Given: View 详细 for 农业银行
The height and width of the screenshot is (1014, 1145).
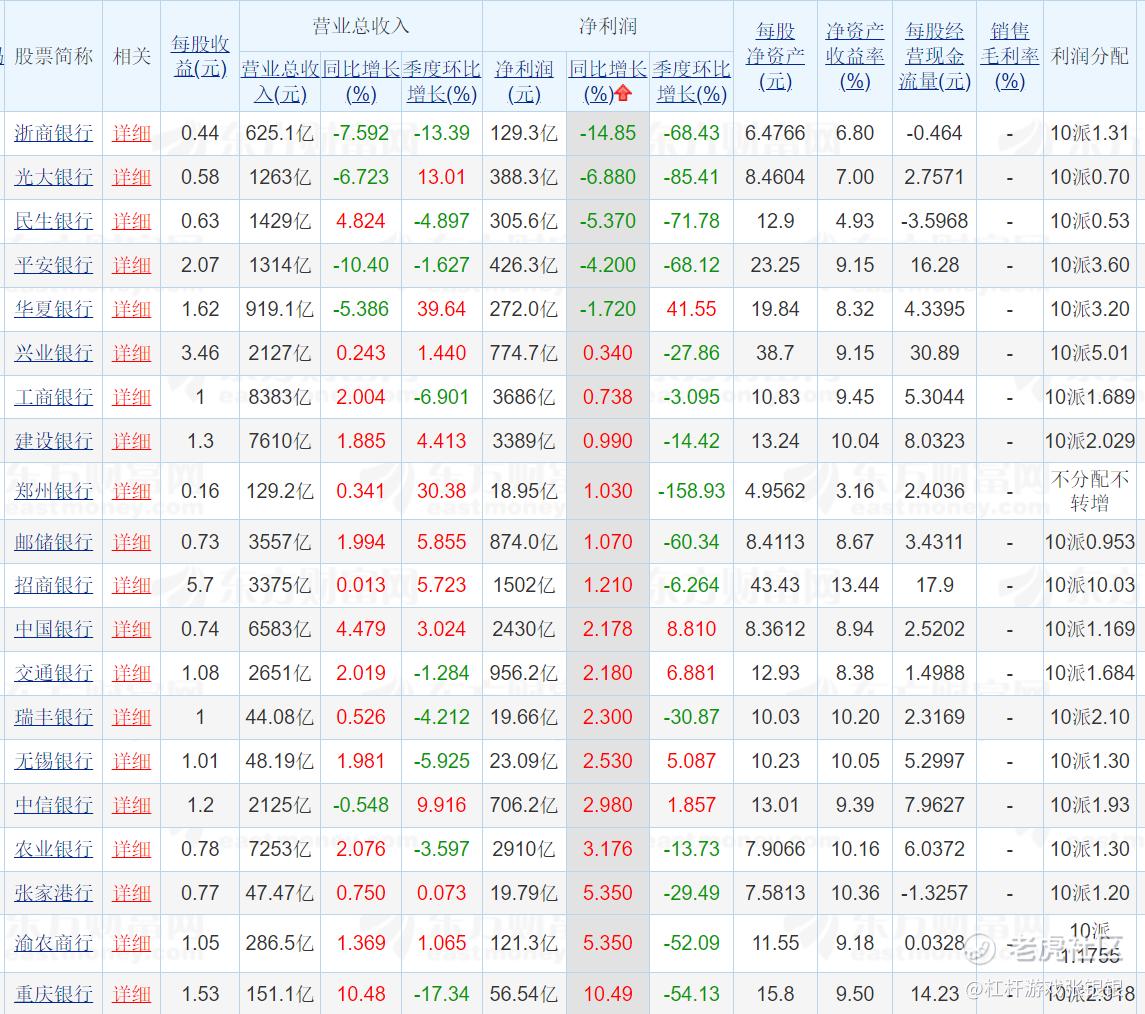Looking at the screenshot, I should pyautogui.click(x=131, y=849).
